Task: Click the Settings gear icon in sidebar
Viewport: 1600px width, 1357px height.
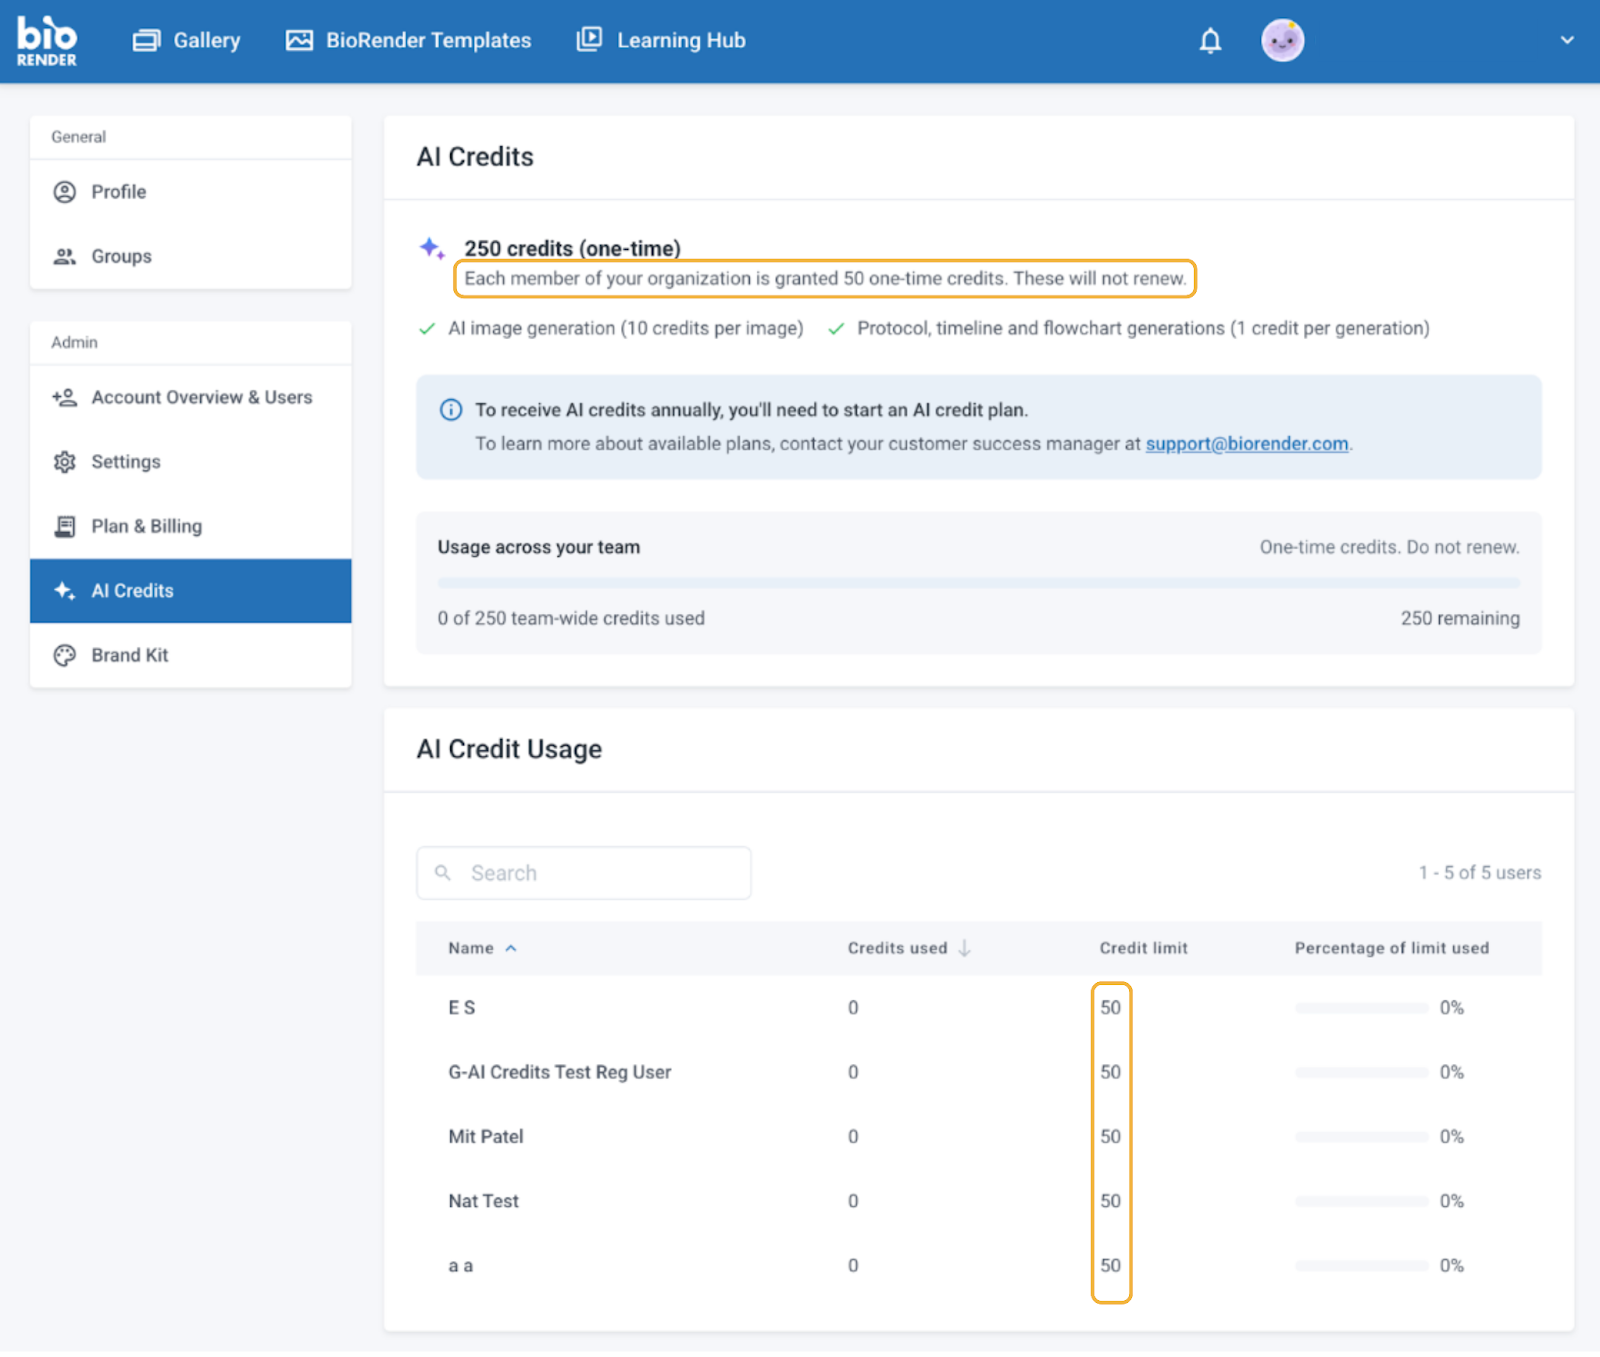Action: 65,462
